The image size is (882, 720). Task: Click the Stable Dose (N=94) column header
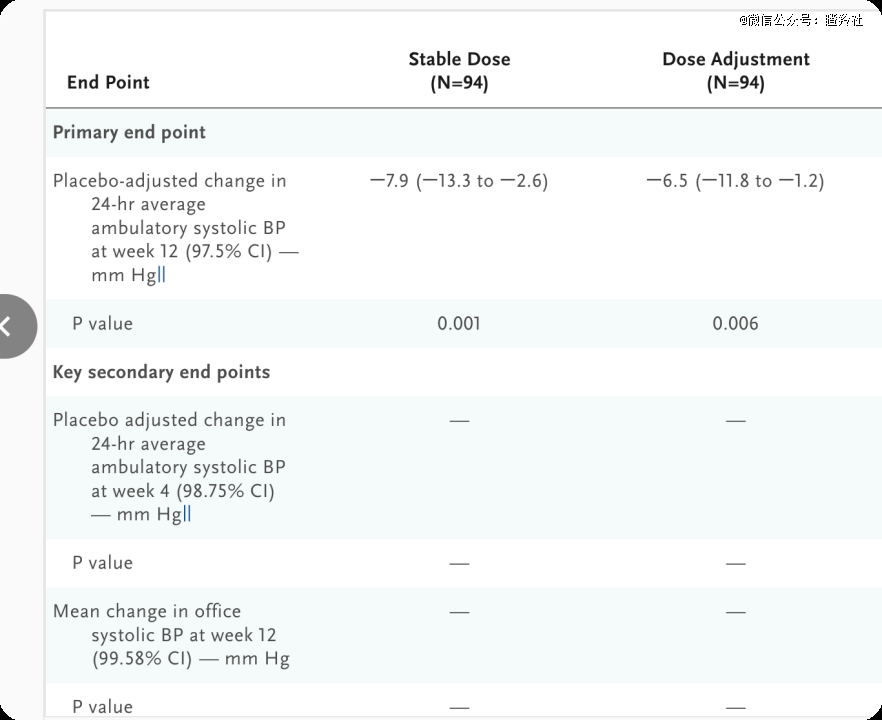click(x=459, y=71)
